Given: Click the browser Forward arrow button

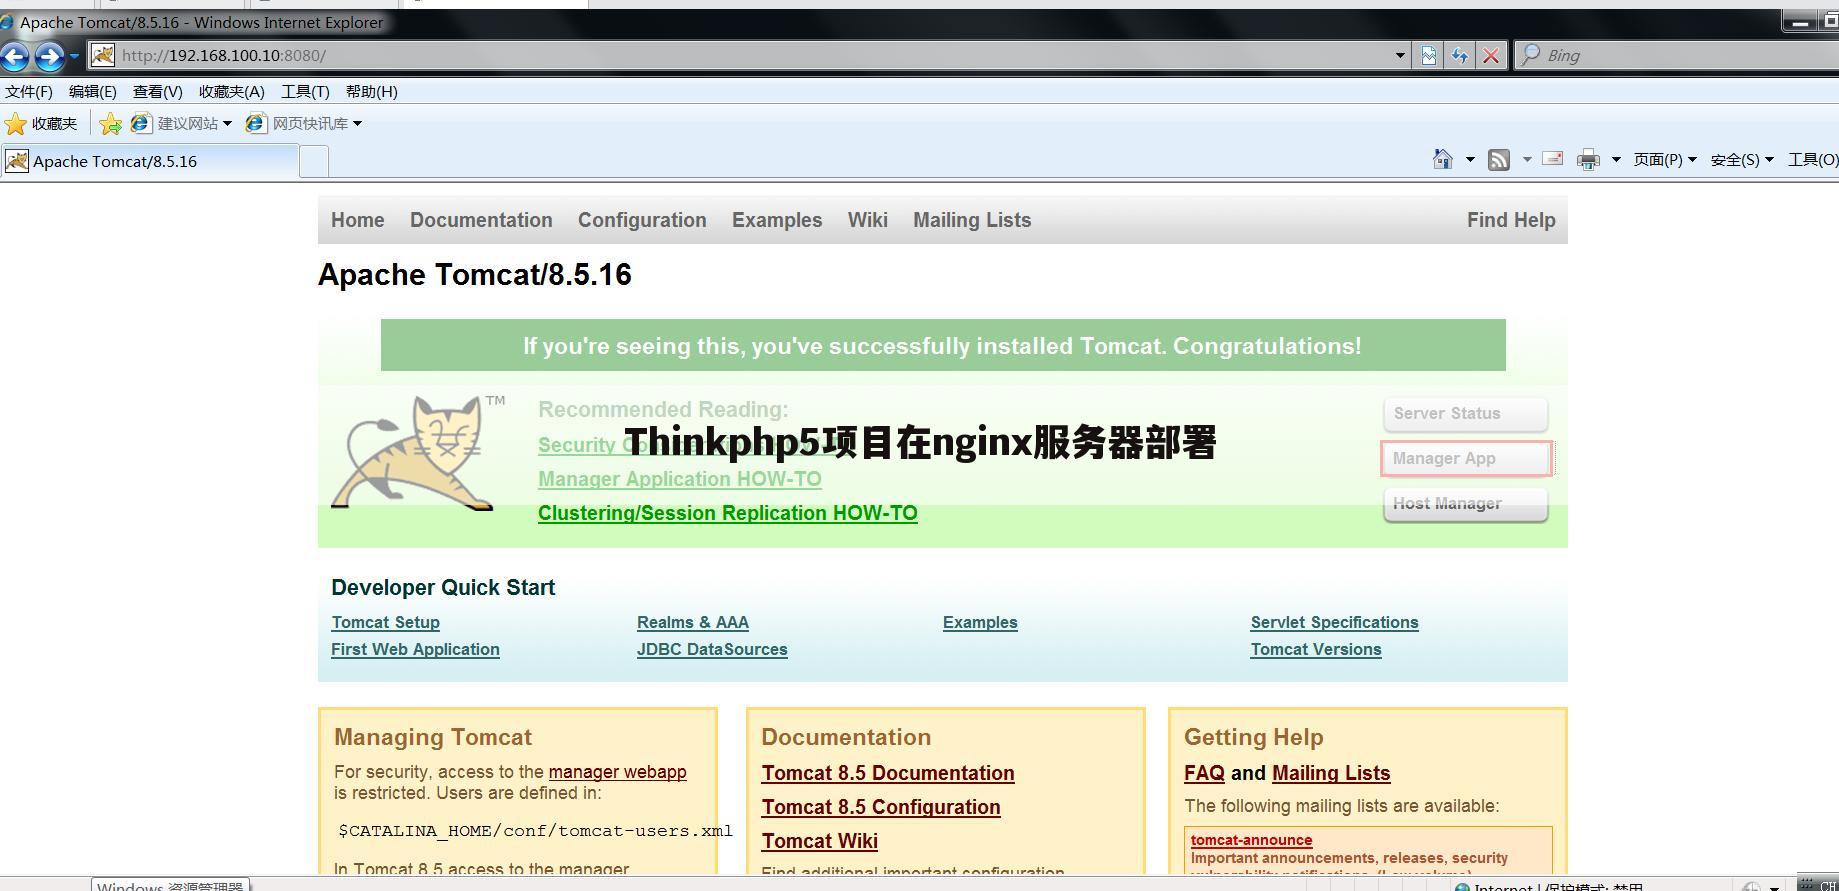Looking at the screenshot, I should (49, 56).
